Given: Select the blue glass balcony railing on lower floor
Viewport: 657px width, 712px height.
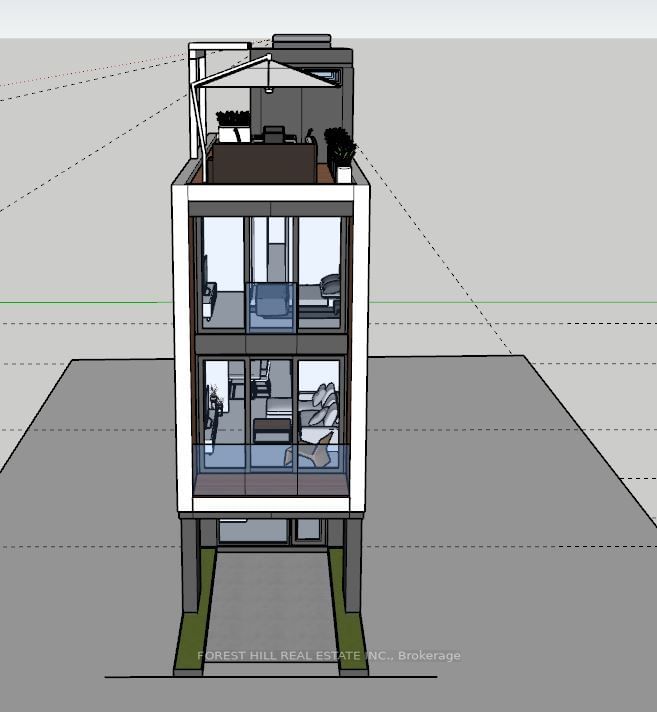Looking at the screenshot, I should [x=272, y=470].
